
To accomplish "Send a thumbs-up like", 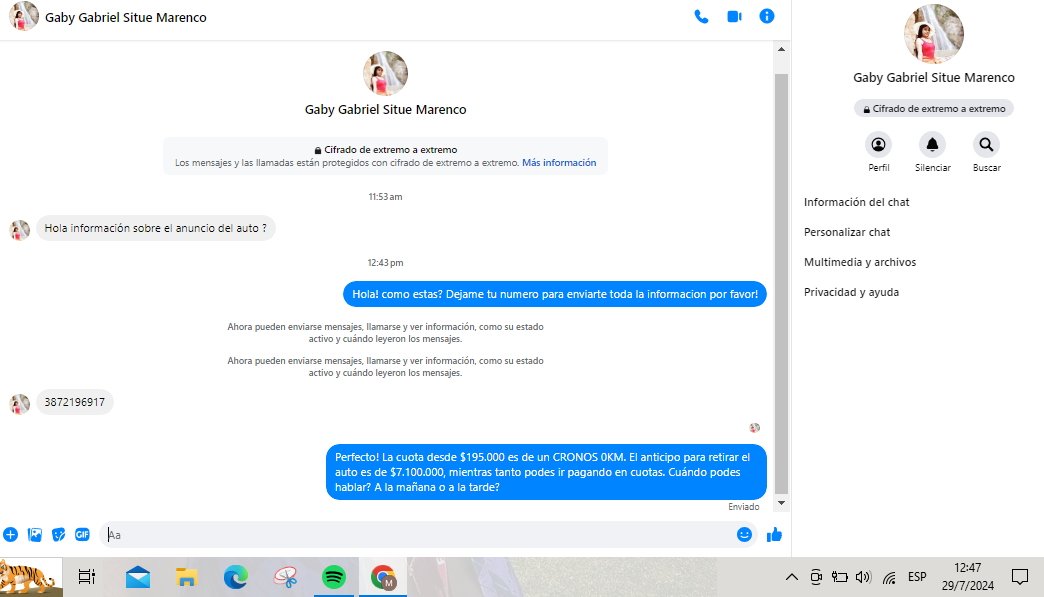I will click(774, 535).
